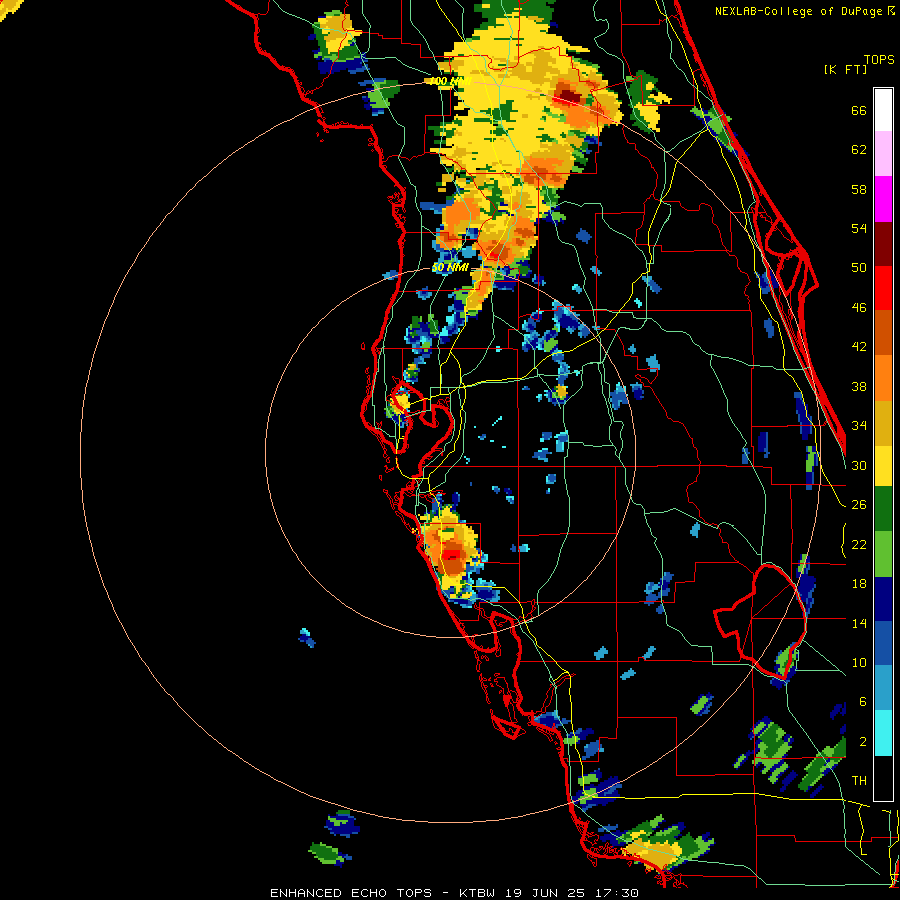Viewport: 900px width, 900px height.
Task: Pick the bright red legend swatch
Action: pyautogui.click(x=883, y=289)
